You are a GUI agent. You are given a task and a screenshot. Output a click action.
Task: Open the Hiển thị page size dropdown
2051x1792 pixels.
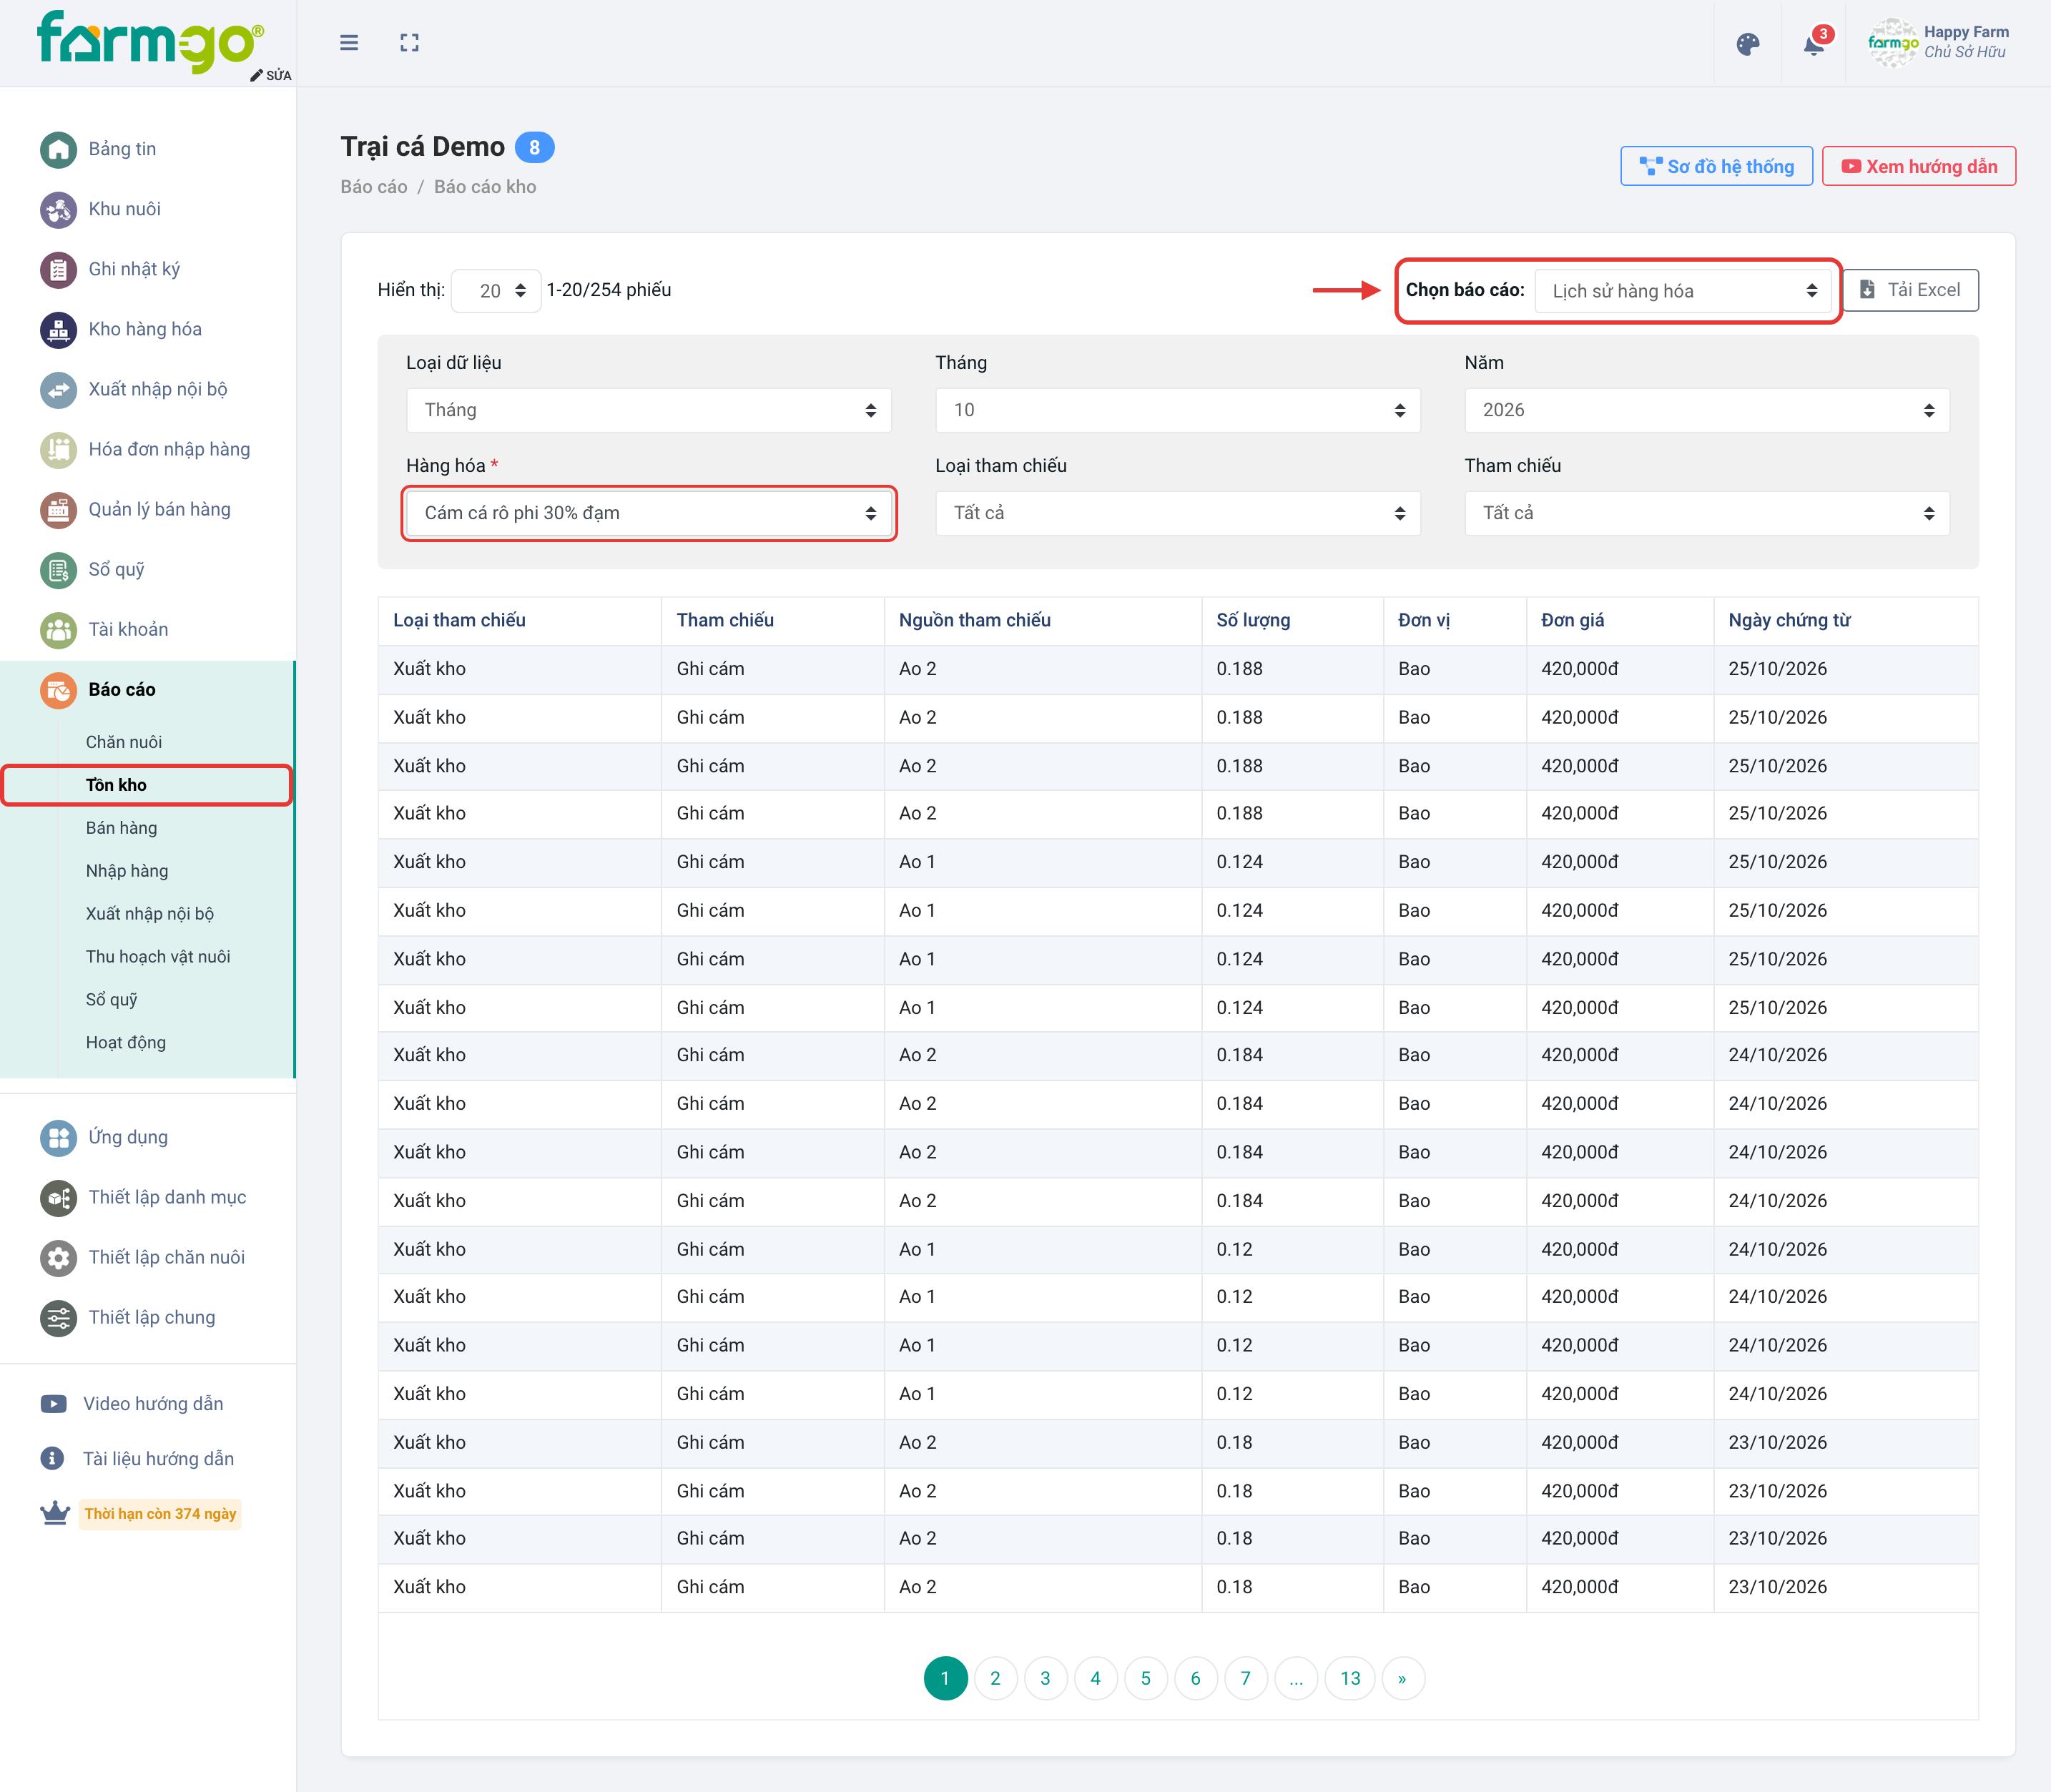click(x=496, y=291)
